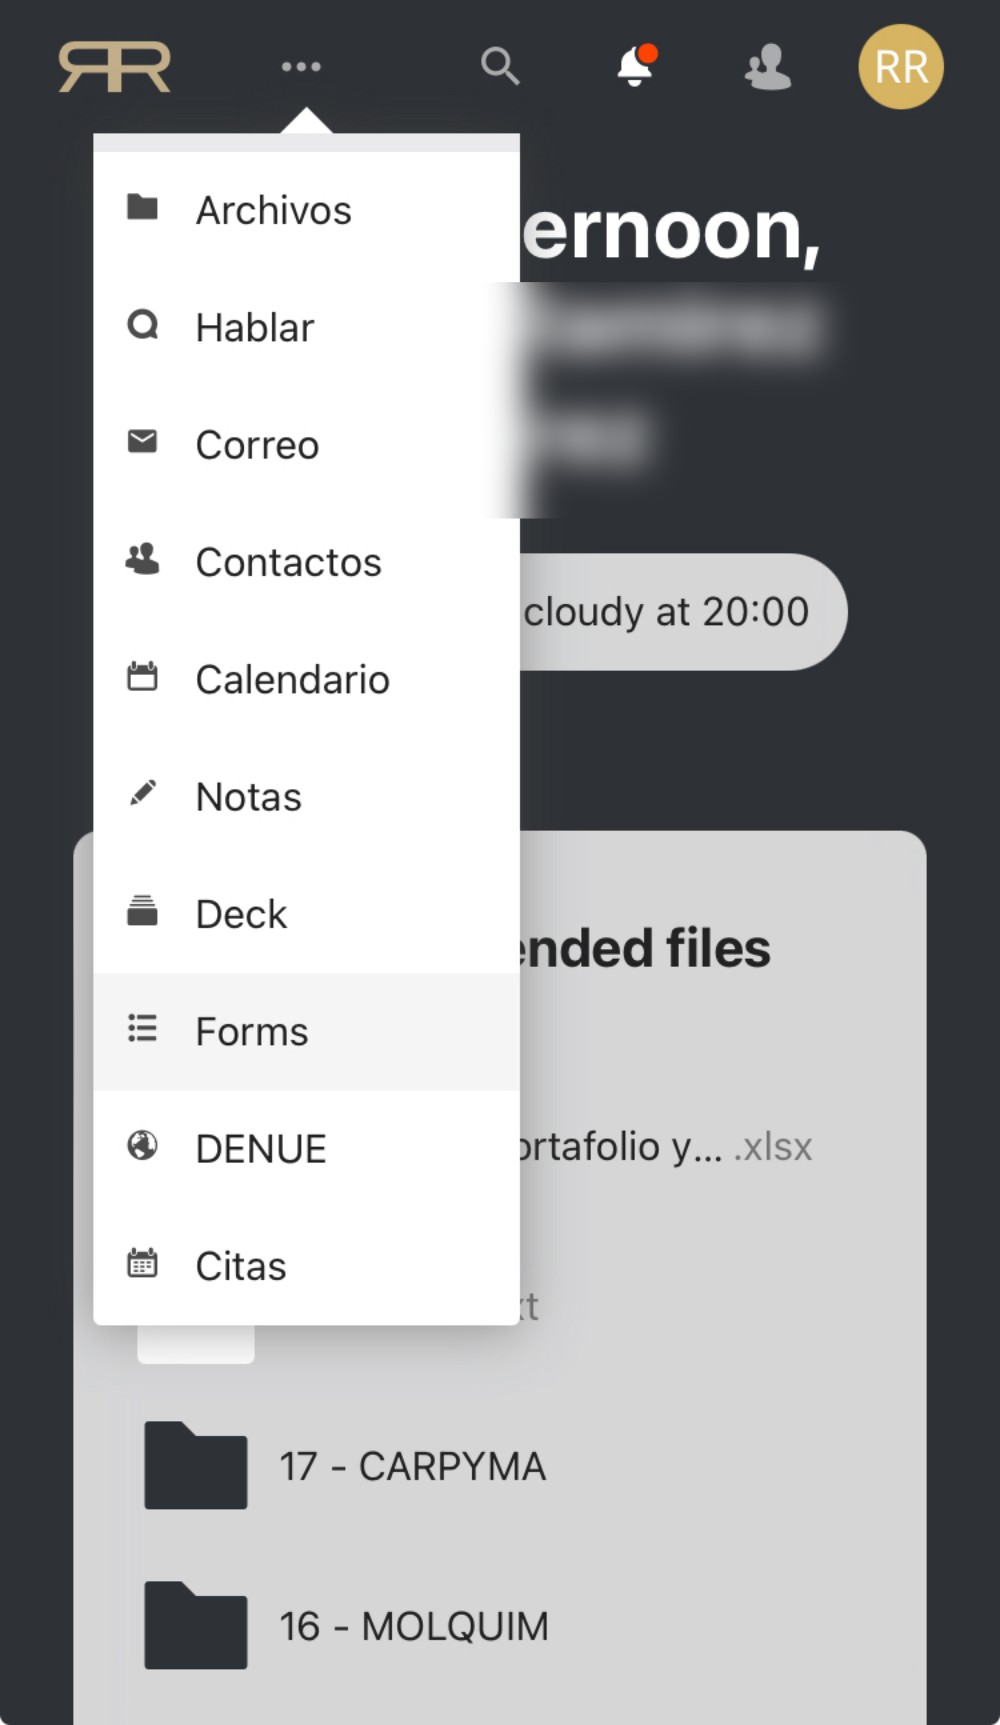Viewport: 1000px width, 1725px height.
Task: Click the Deck stack icon
Action: [142, 911]
